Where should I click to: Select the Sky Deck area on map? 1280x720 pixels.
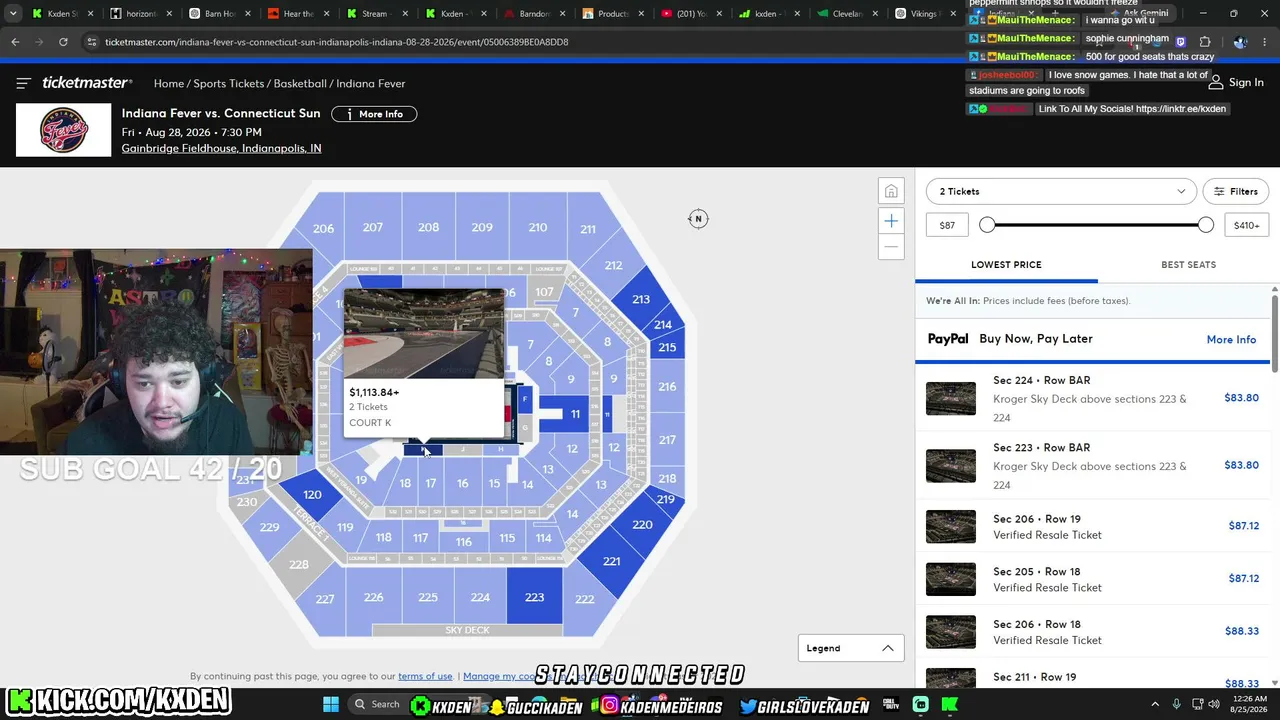point(467,630)
